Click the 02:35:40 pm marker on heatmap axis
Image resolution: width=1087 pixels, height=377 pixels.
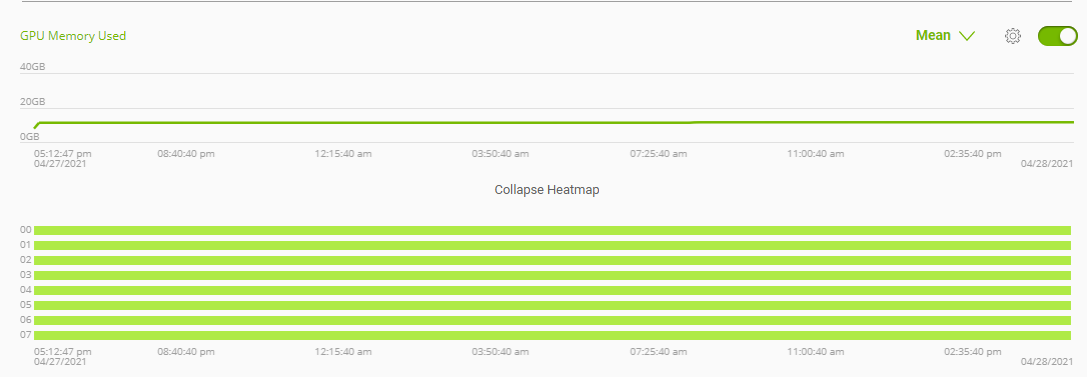pos(973,352)
